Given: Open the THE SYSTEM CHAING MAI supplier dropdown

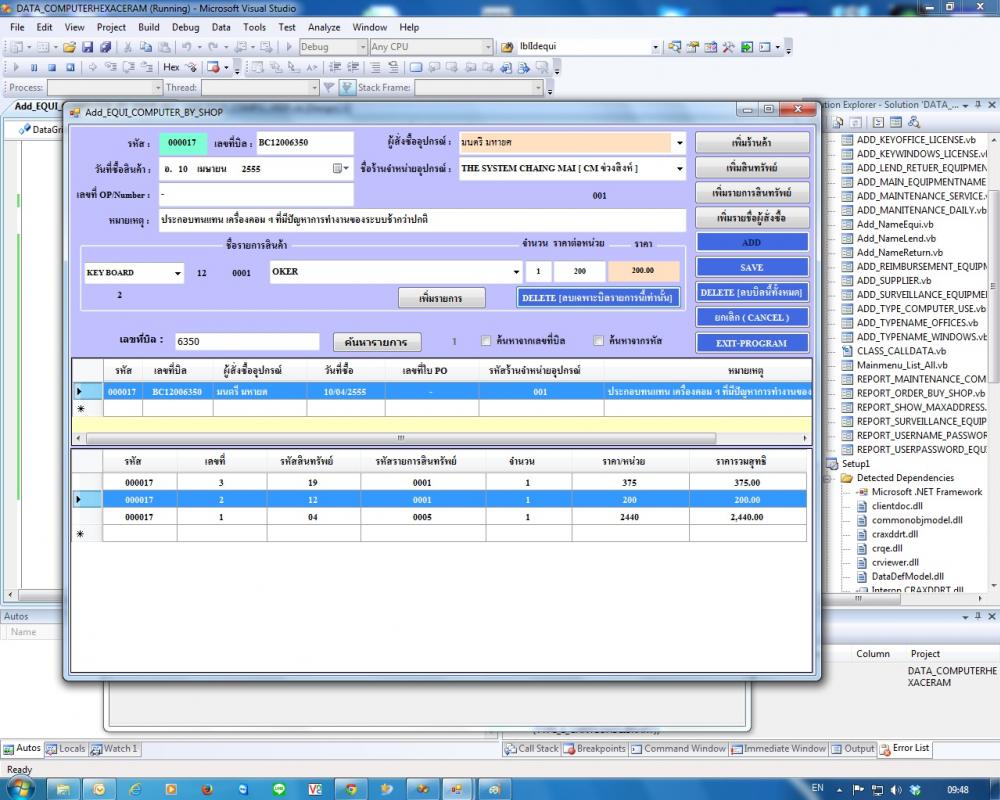Looking at the screenshot, I should (680, 169).
